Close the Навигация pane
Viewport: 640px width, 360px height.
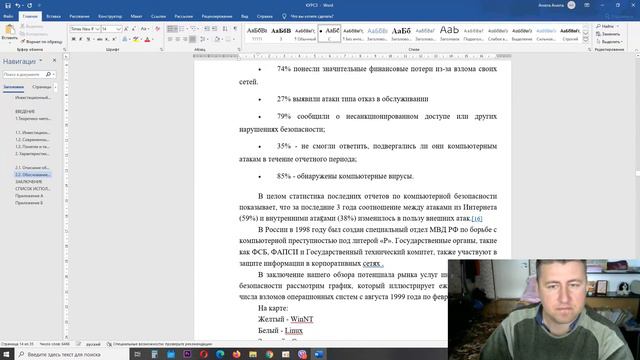coord(54,60)
